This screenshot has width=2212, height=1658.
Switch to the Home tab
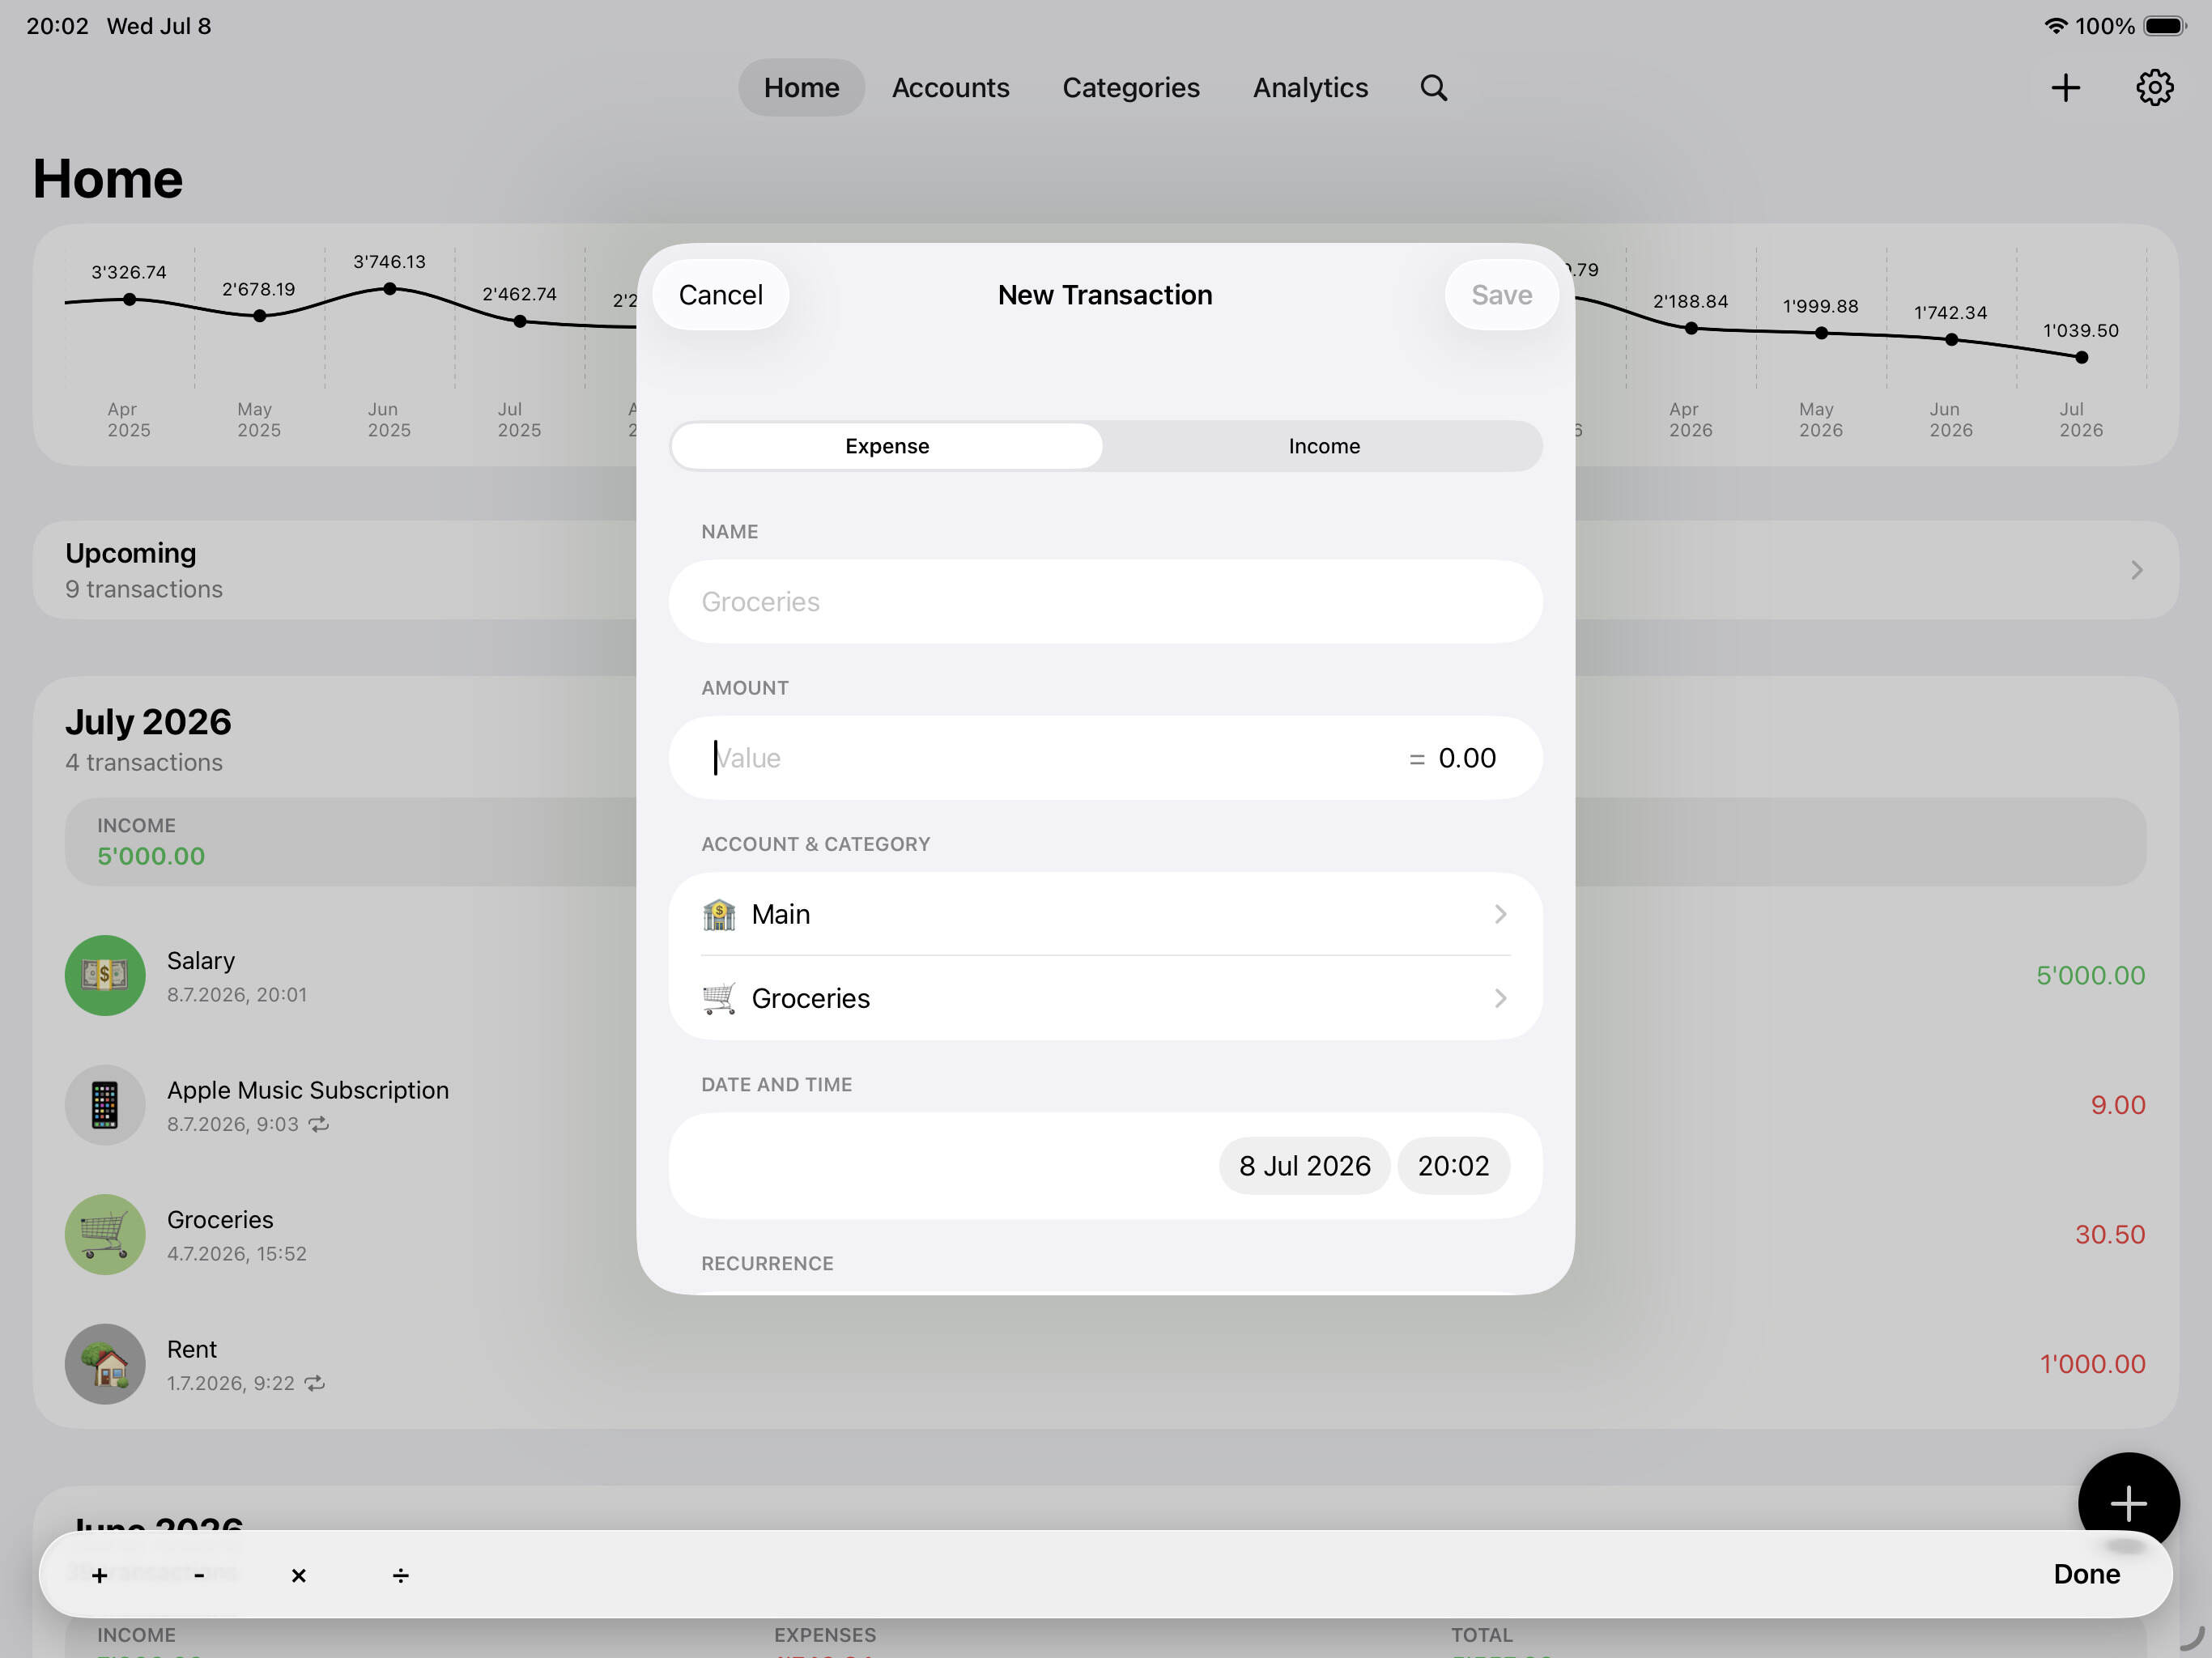click(801, 88)
